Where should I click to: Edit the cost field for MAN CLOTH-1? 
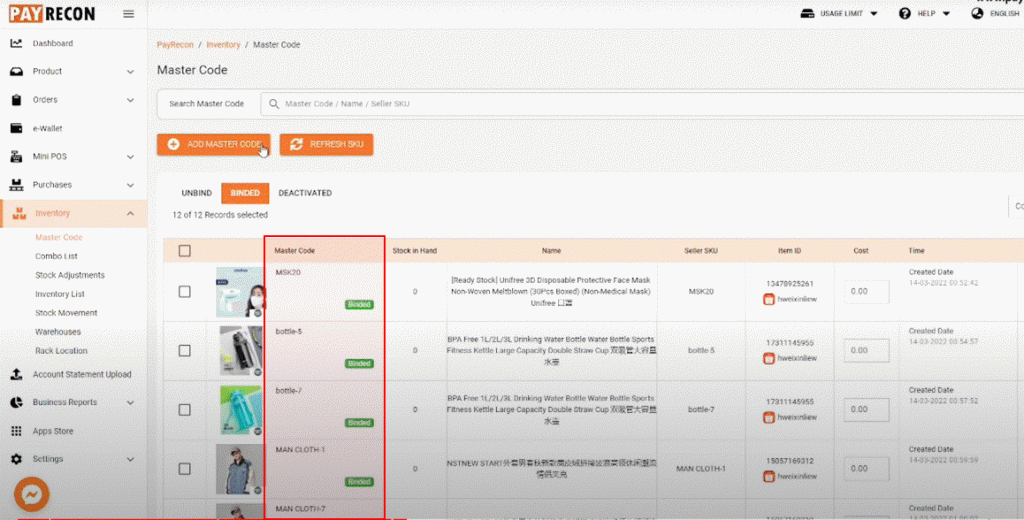867,469
